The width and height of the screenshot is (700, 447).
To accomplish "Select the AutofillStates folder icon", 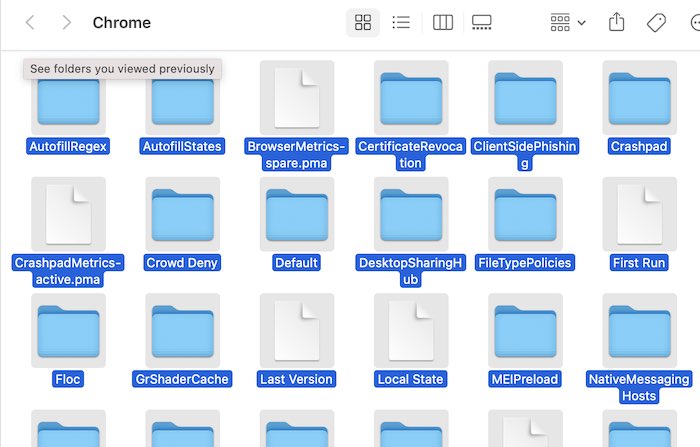I will tap(183, 102).
